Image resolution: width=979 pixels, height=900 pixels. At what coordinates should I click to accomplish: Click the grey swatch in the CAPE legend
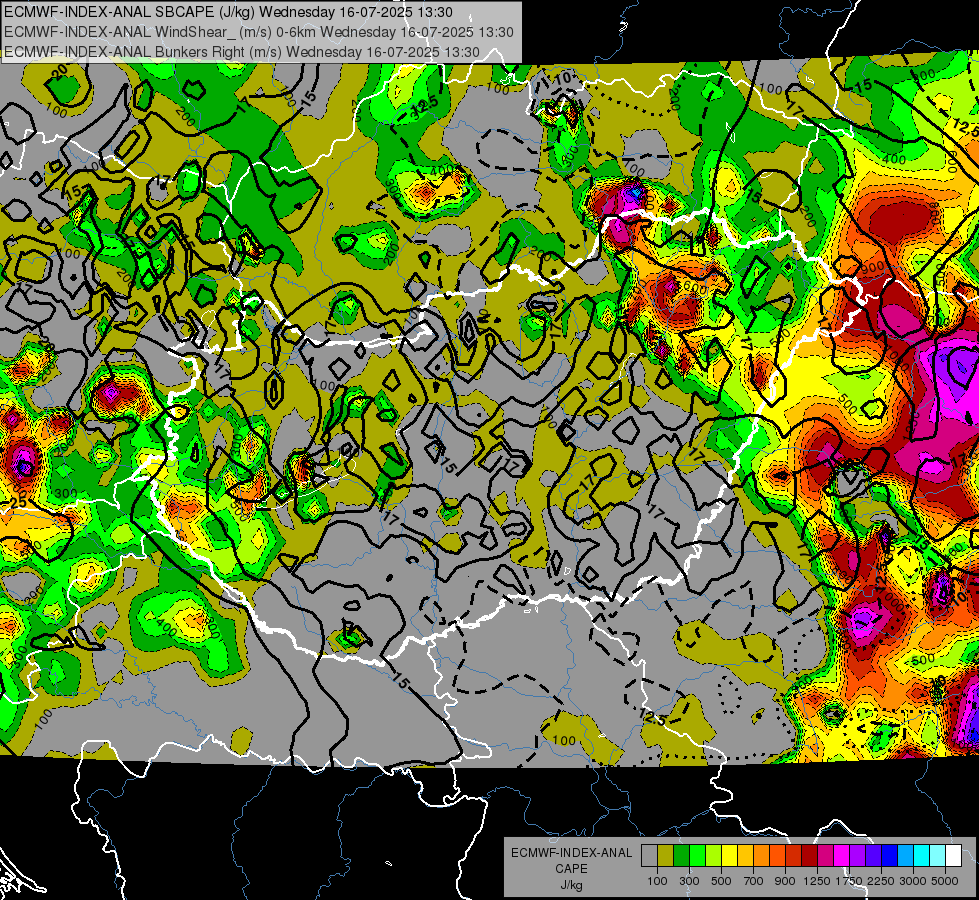(x=649, y=856)
